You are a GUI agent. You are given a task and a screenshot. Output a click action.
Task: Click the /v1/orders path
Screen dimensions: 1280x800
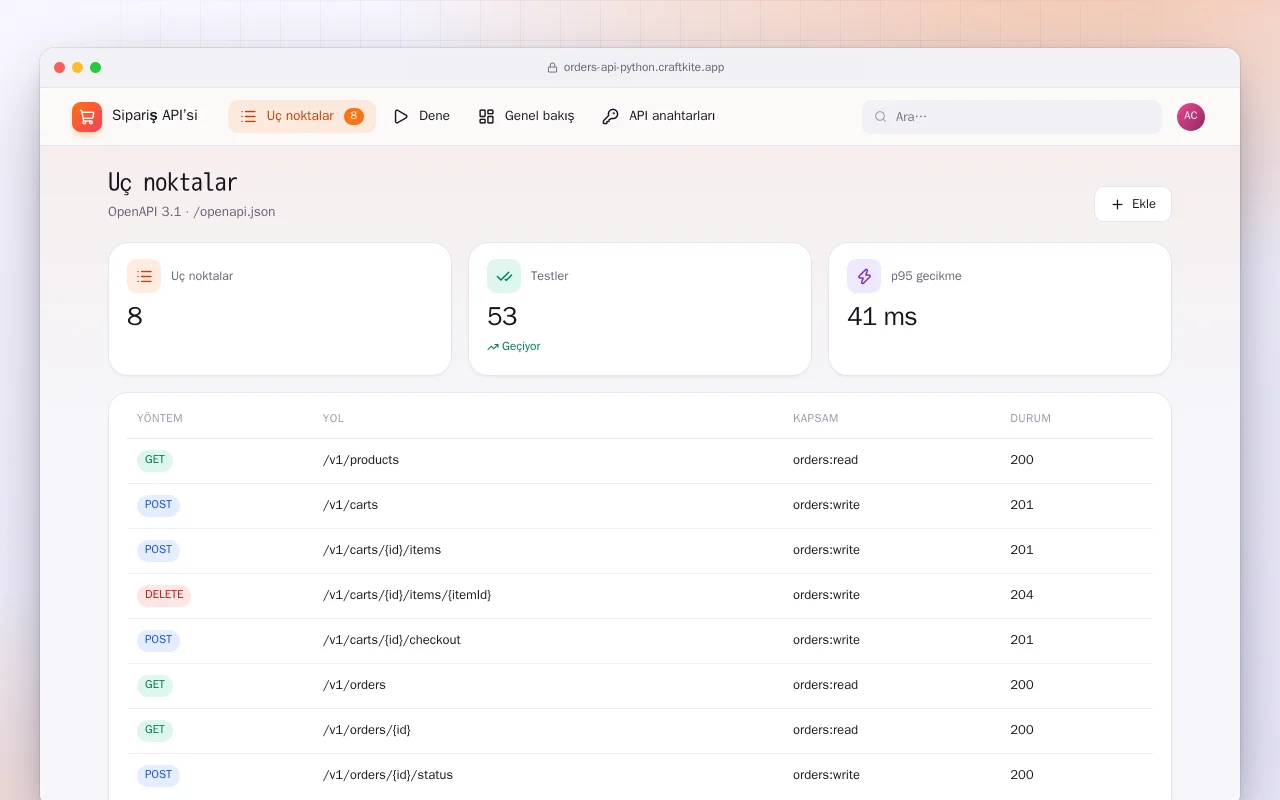(x=355, y=685)
